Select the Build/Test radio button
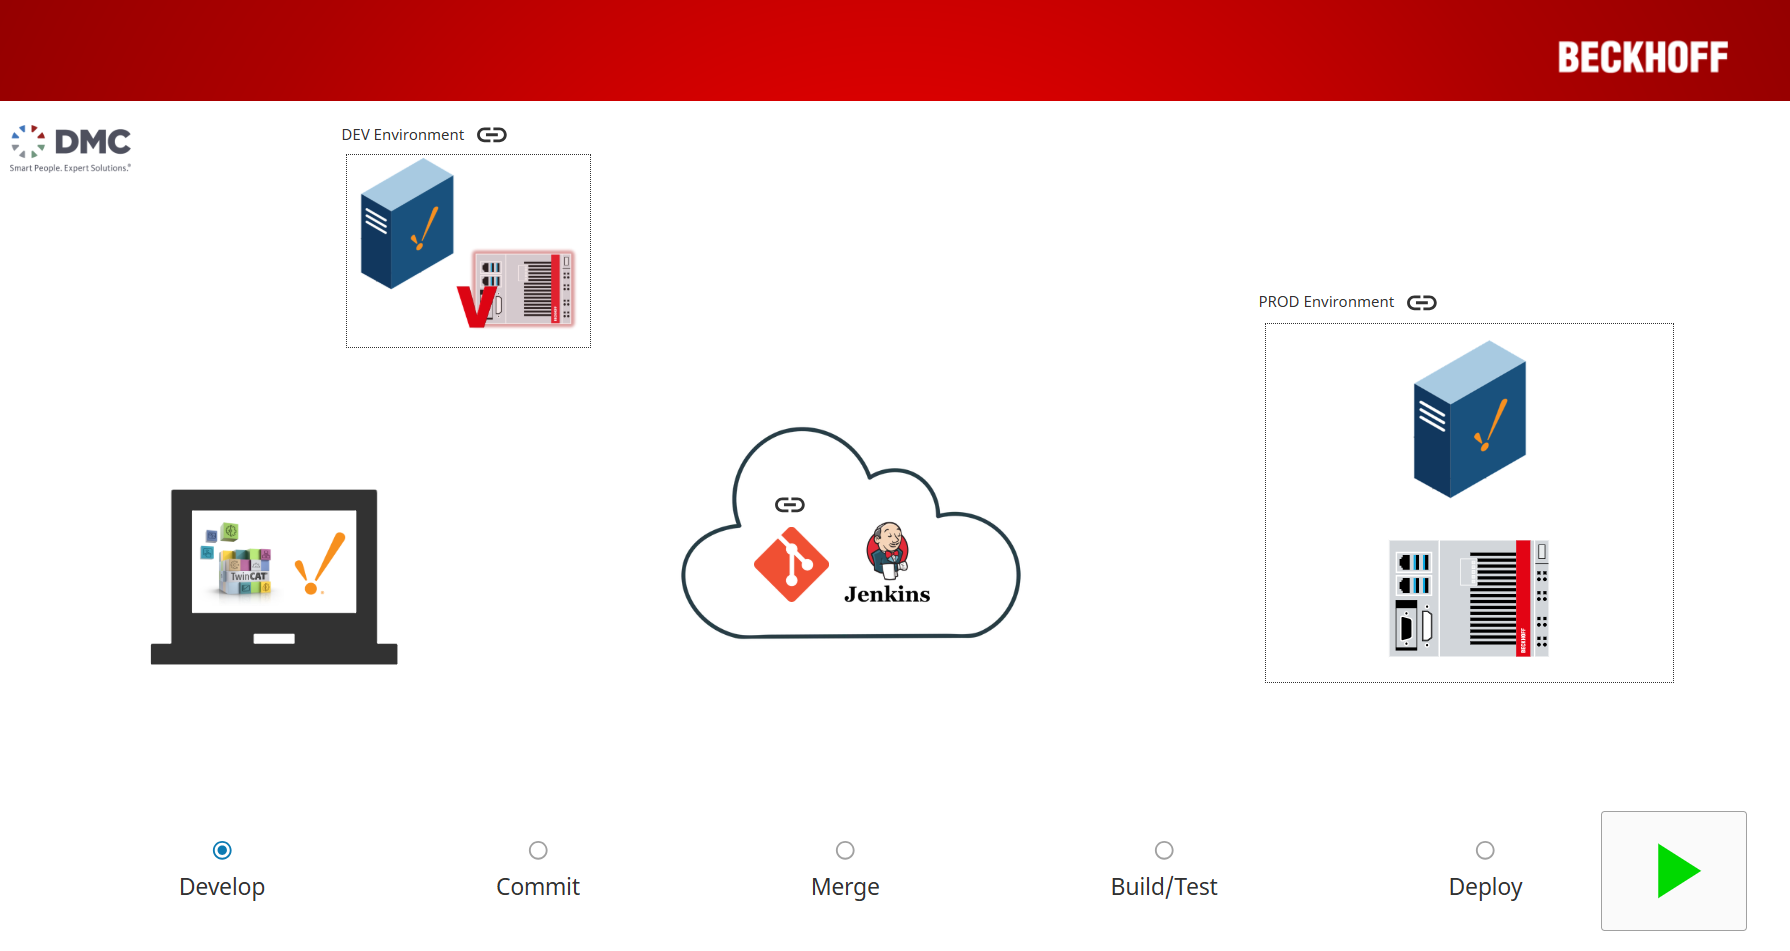The image size is (1790, 951). click(x=1164, y=850)
